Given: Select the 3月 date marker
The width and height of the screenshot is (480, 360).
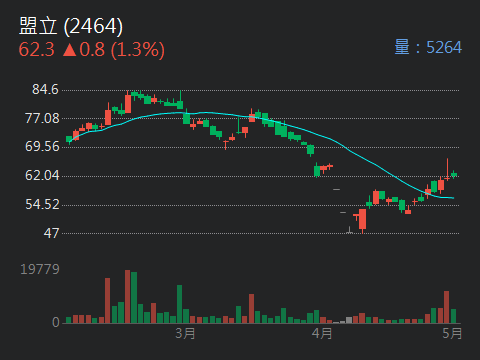Looking at the screenshot, I should tap(185, 333).
